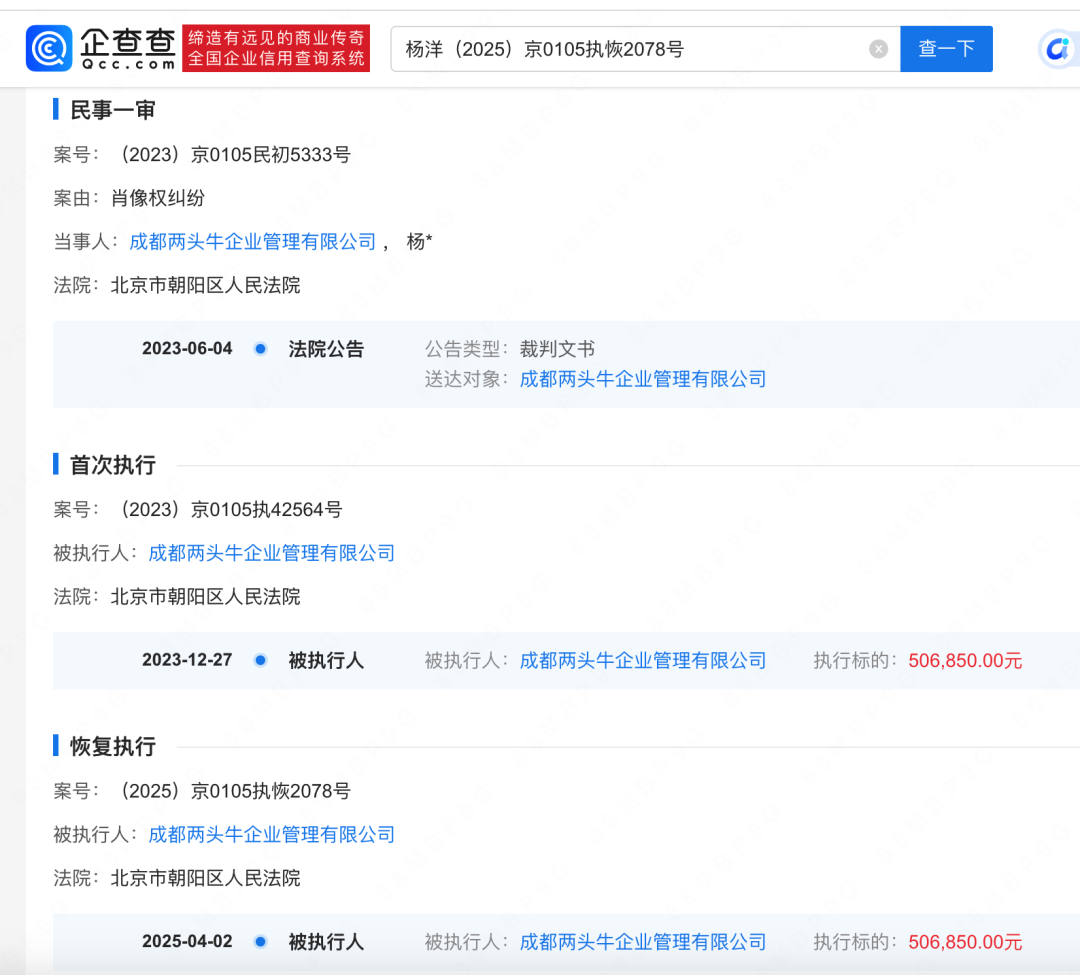1080x975 pixels.
Task: Click the blue timeline dot beside 2025-04-02
Action: pos(260,941)
